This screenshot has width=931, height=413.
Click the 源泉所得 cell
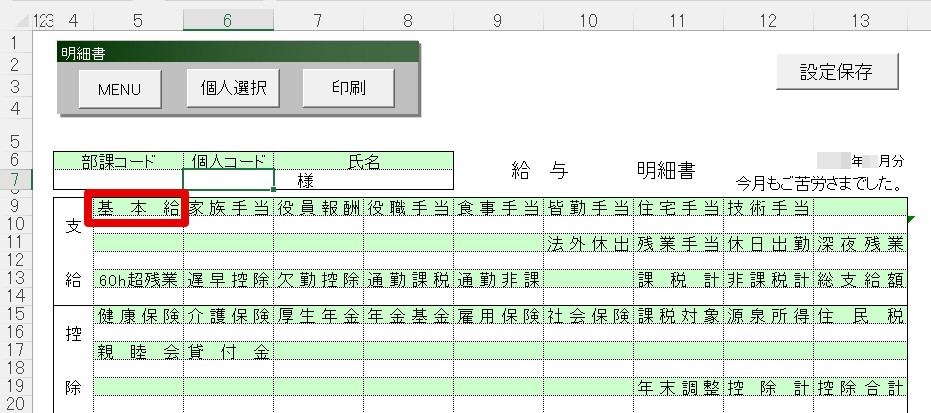coord(768,316)
